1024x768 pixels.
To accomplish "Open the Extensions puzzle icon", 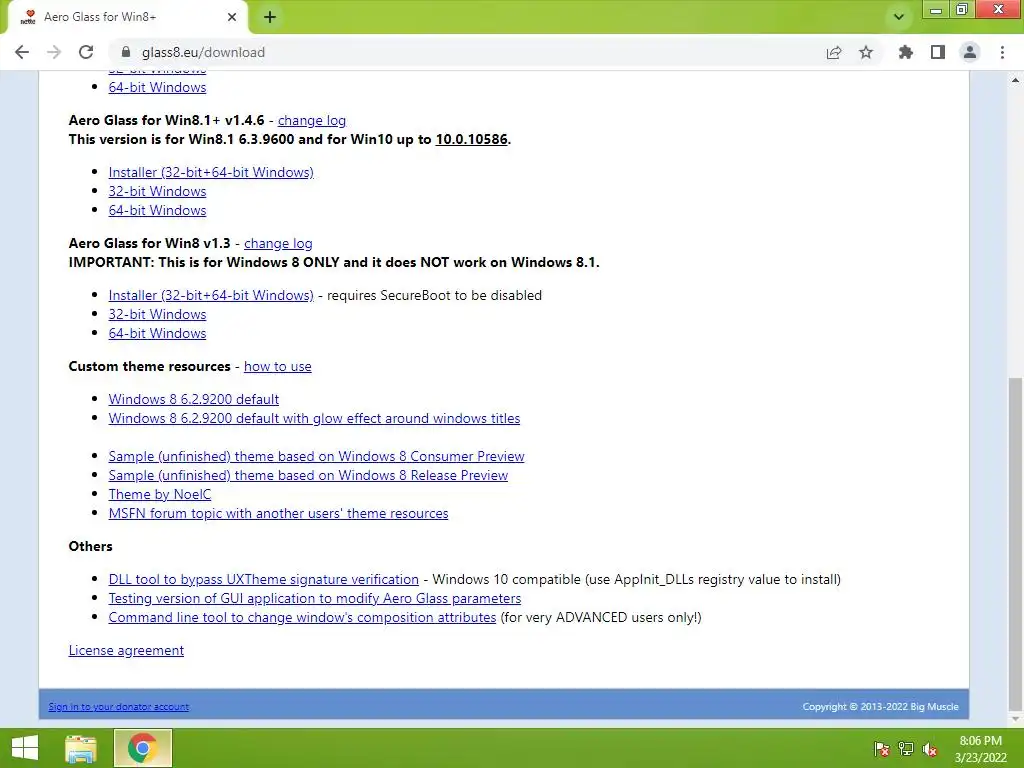I will (x=905, y=52).
